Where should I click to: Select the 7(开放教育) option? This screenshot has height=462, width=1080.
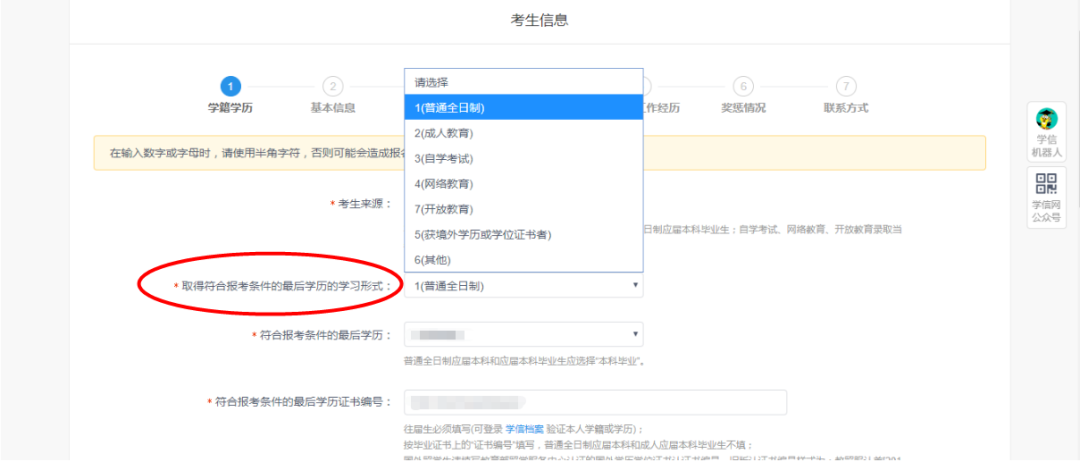pyautogui.click(x=522, y=209)
